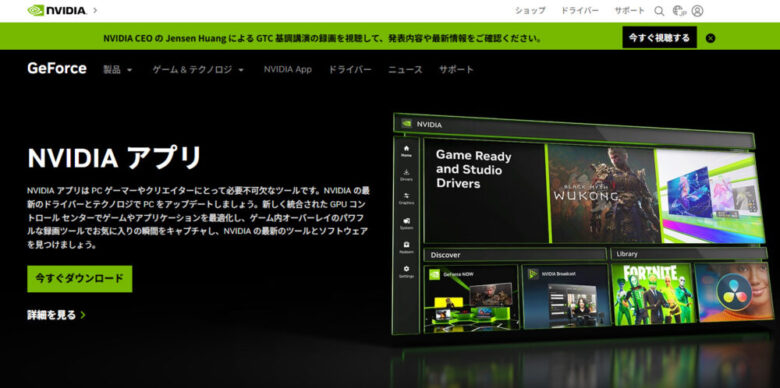The image size is (780, 388).
Task: Click the Discover section header
Action: [x=515, y=255]
